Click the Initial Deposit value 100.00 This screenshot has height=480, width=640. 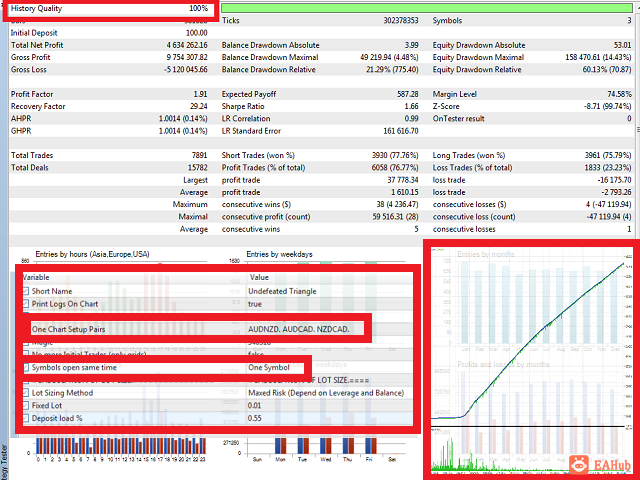coord(197,33)
